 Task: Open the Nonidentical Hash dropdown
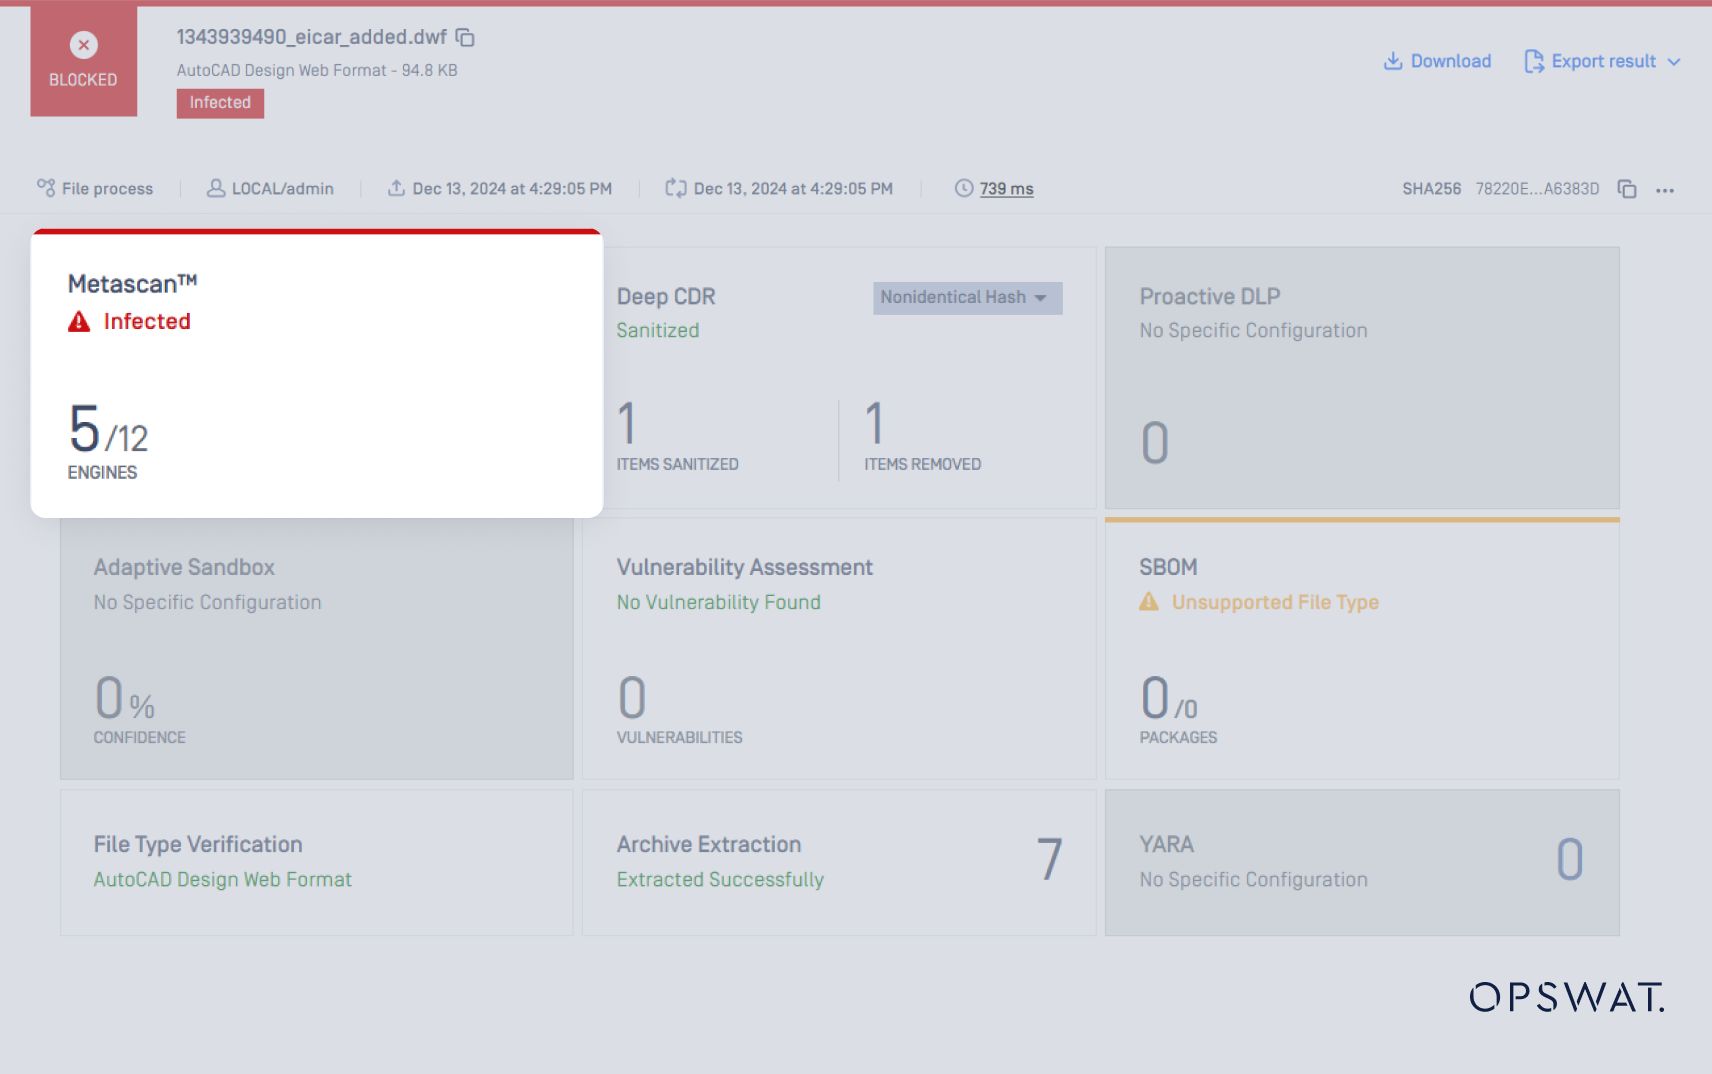(966, 297)
